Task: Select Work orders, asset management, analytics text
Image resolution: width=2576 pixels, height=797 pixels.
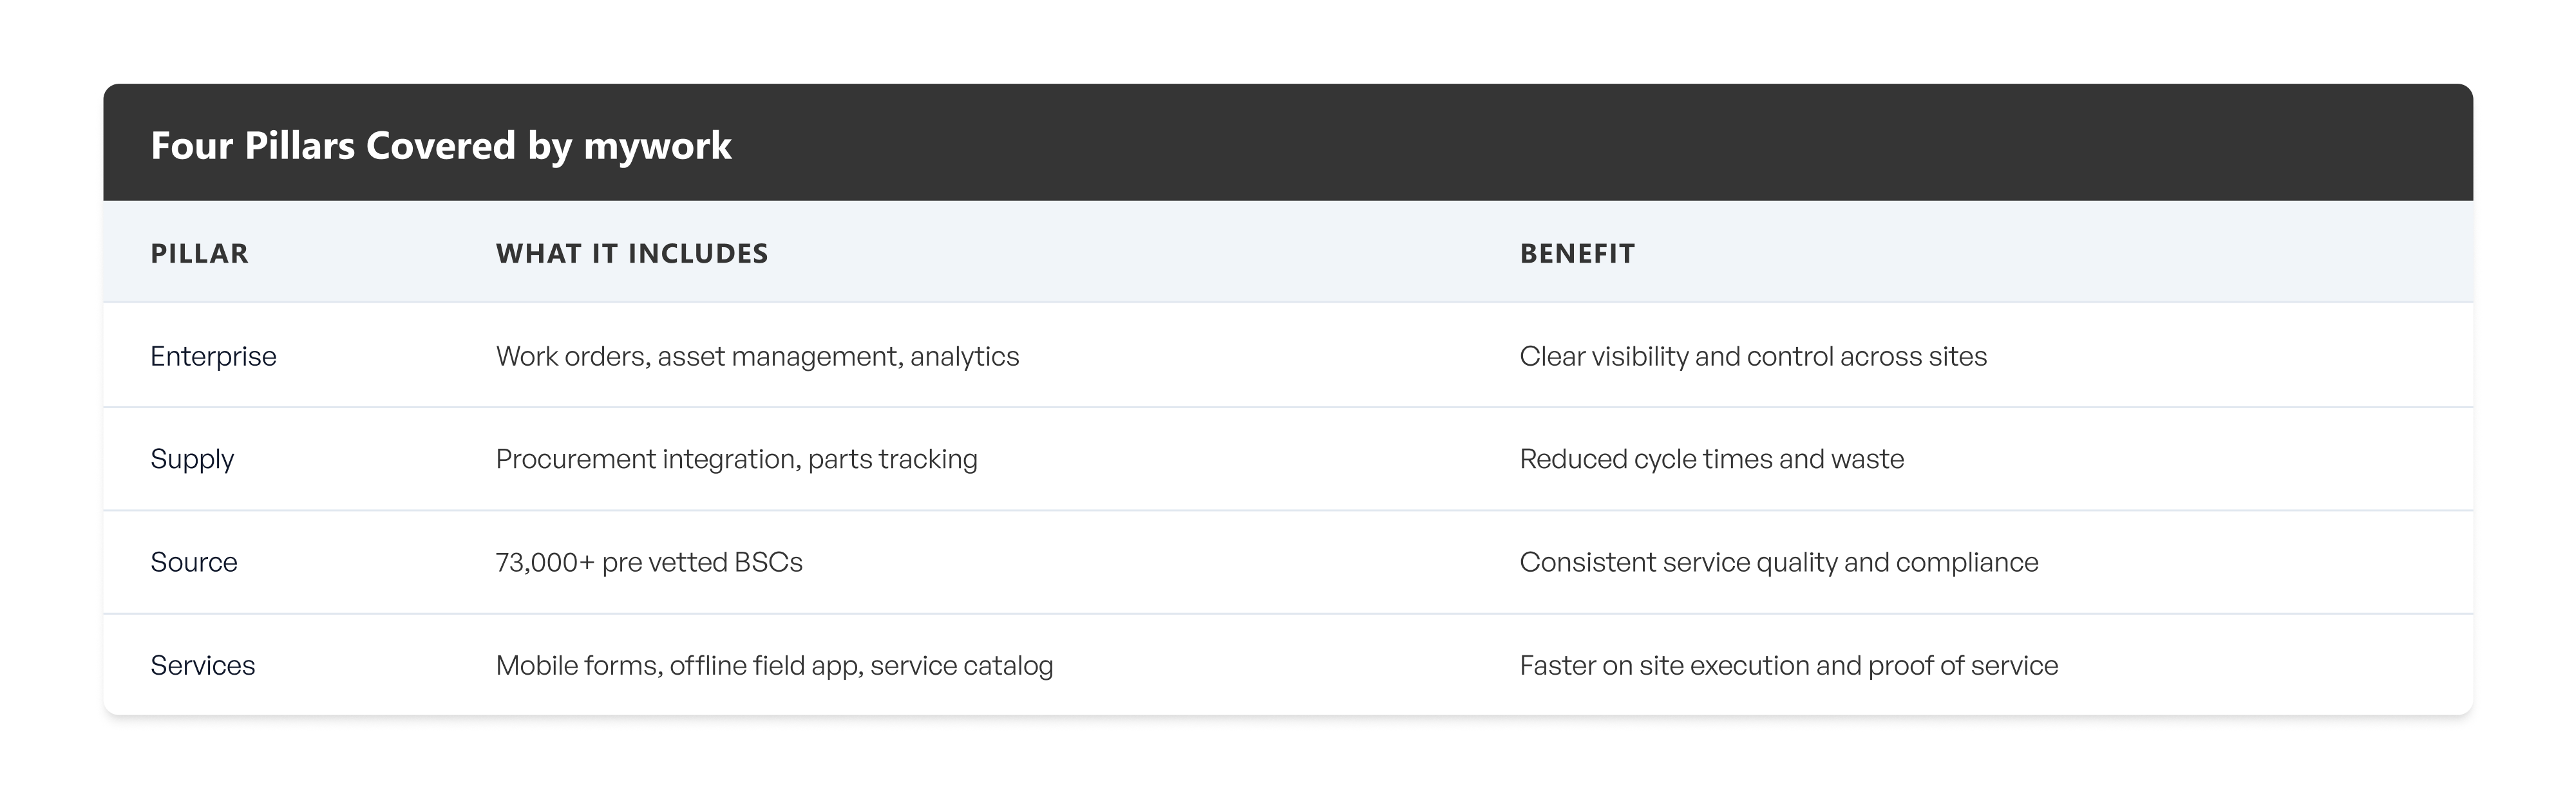Action: click(x=757, y=356)
